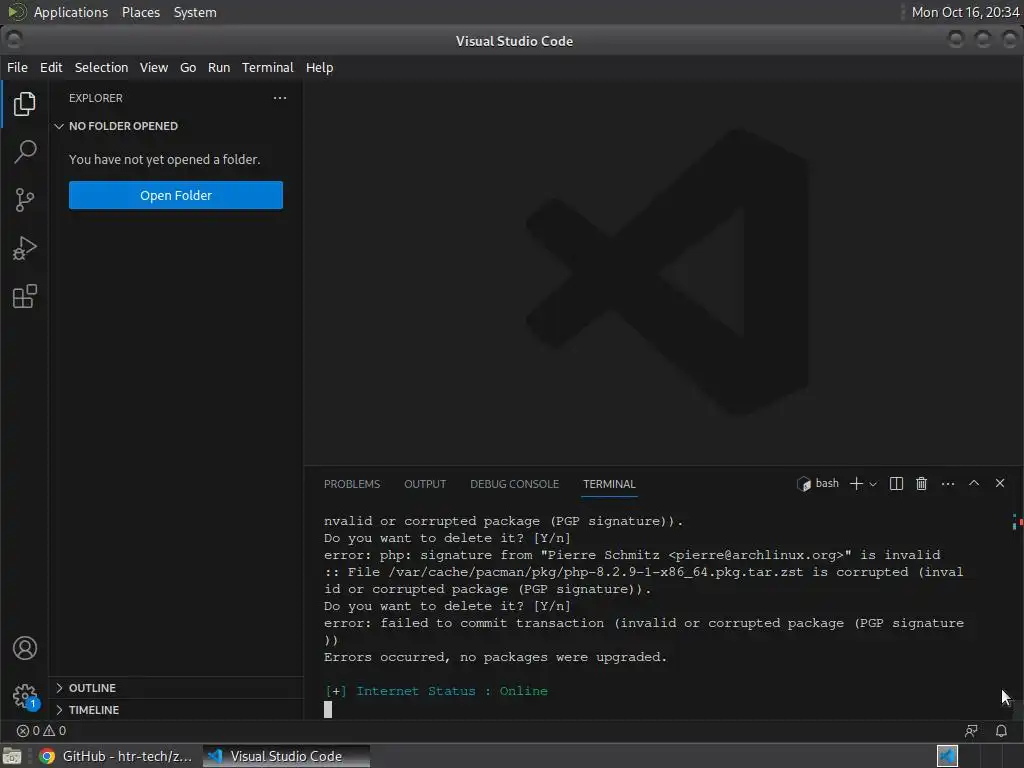Screen dimensions: 1024x768
Task: Select Visual Studio Code taskbar button
Action: [x=286, y=756]
